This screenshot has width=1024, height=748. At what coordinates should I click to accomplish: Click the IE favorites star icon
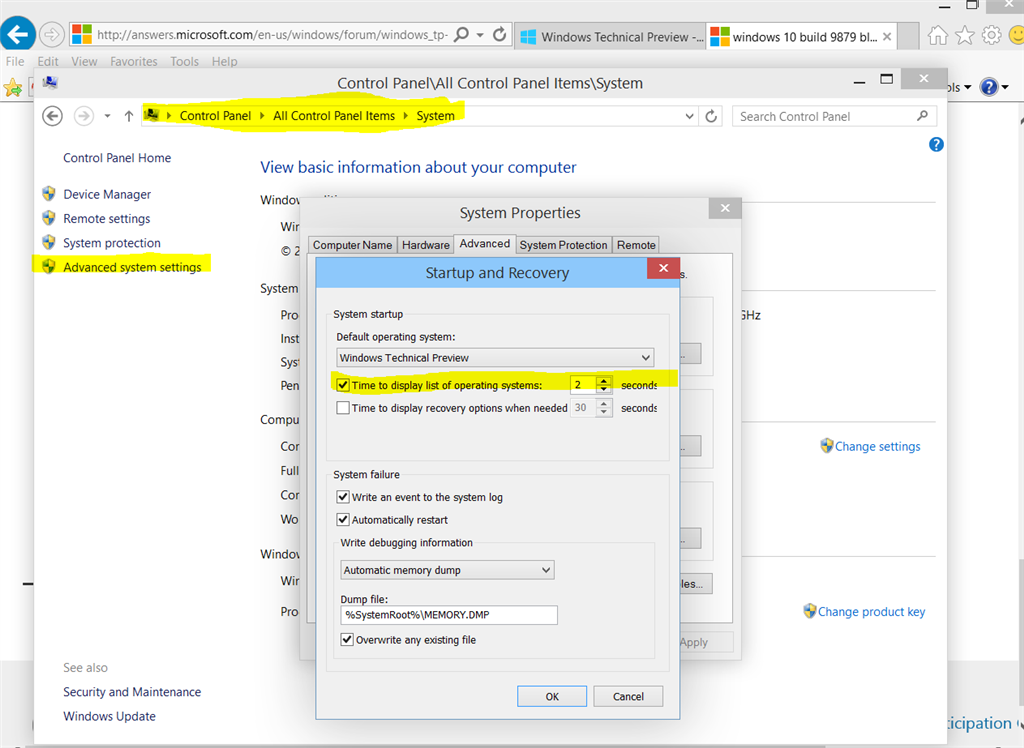click(964, 36)
